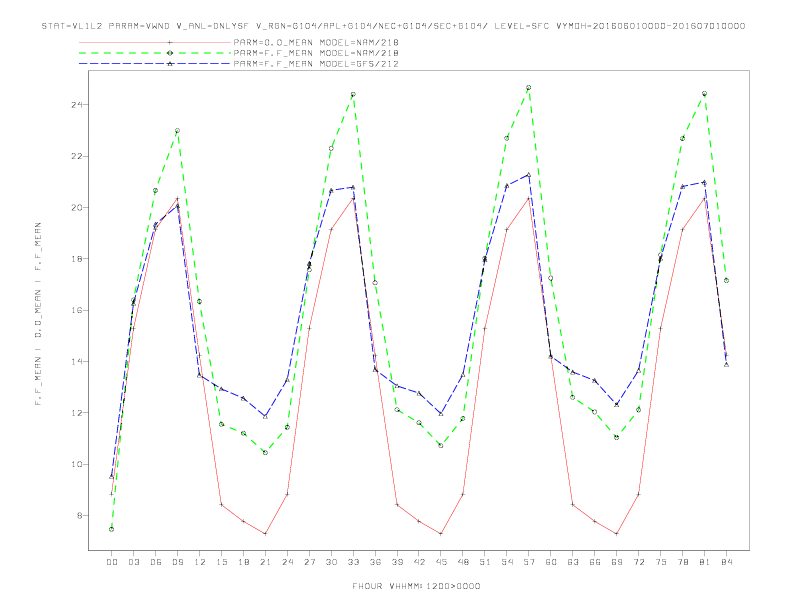792x612 pixels.
Task: Click x-axis tick label 81
Action: [705, 562]
